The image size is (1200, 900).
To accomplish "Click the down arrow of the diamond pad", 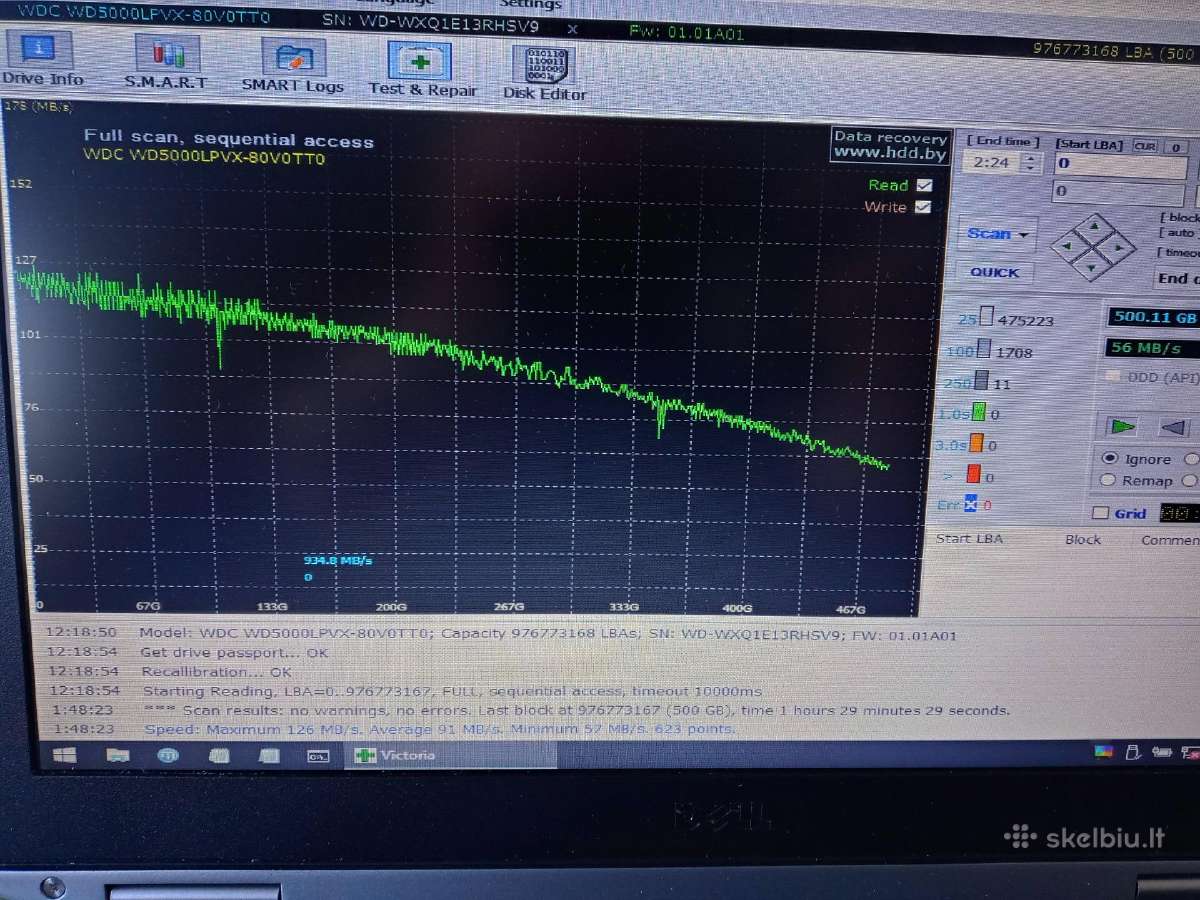I will click(1091, 266).
